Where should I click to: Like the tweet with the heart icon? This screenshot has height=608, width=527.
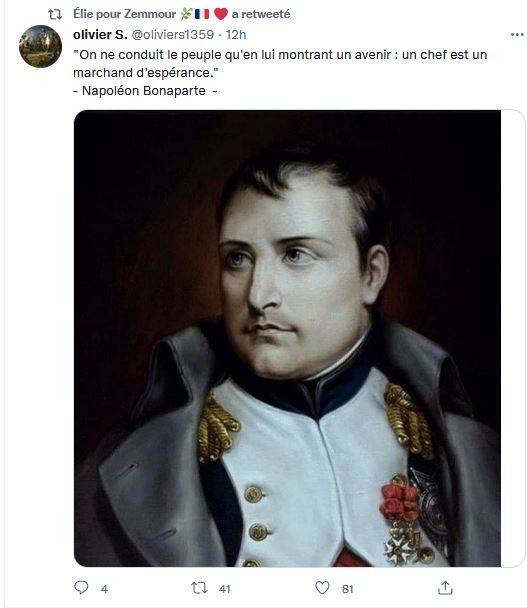(322, 588)
